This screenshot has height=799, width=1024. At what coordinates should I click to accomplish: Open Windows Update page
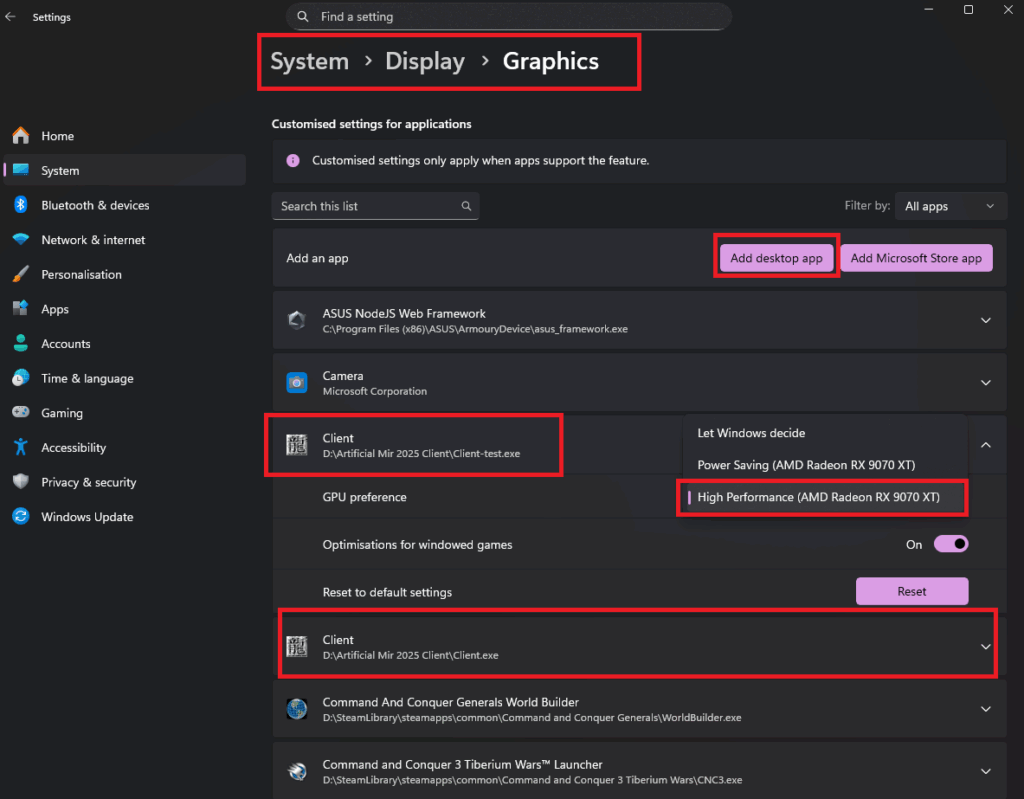(x=87, y=517)
